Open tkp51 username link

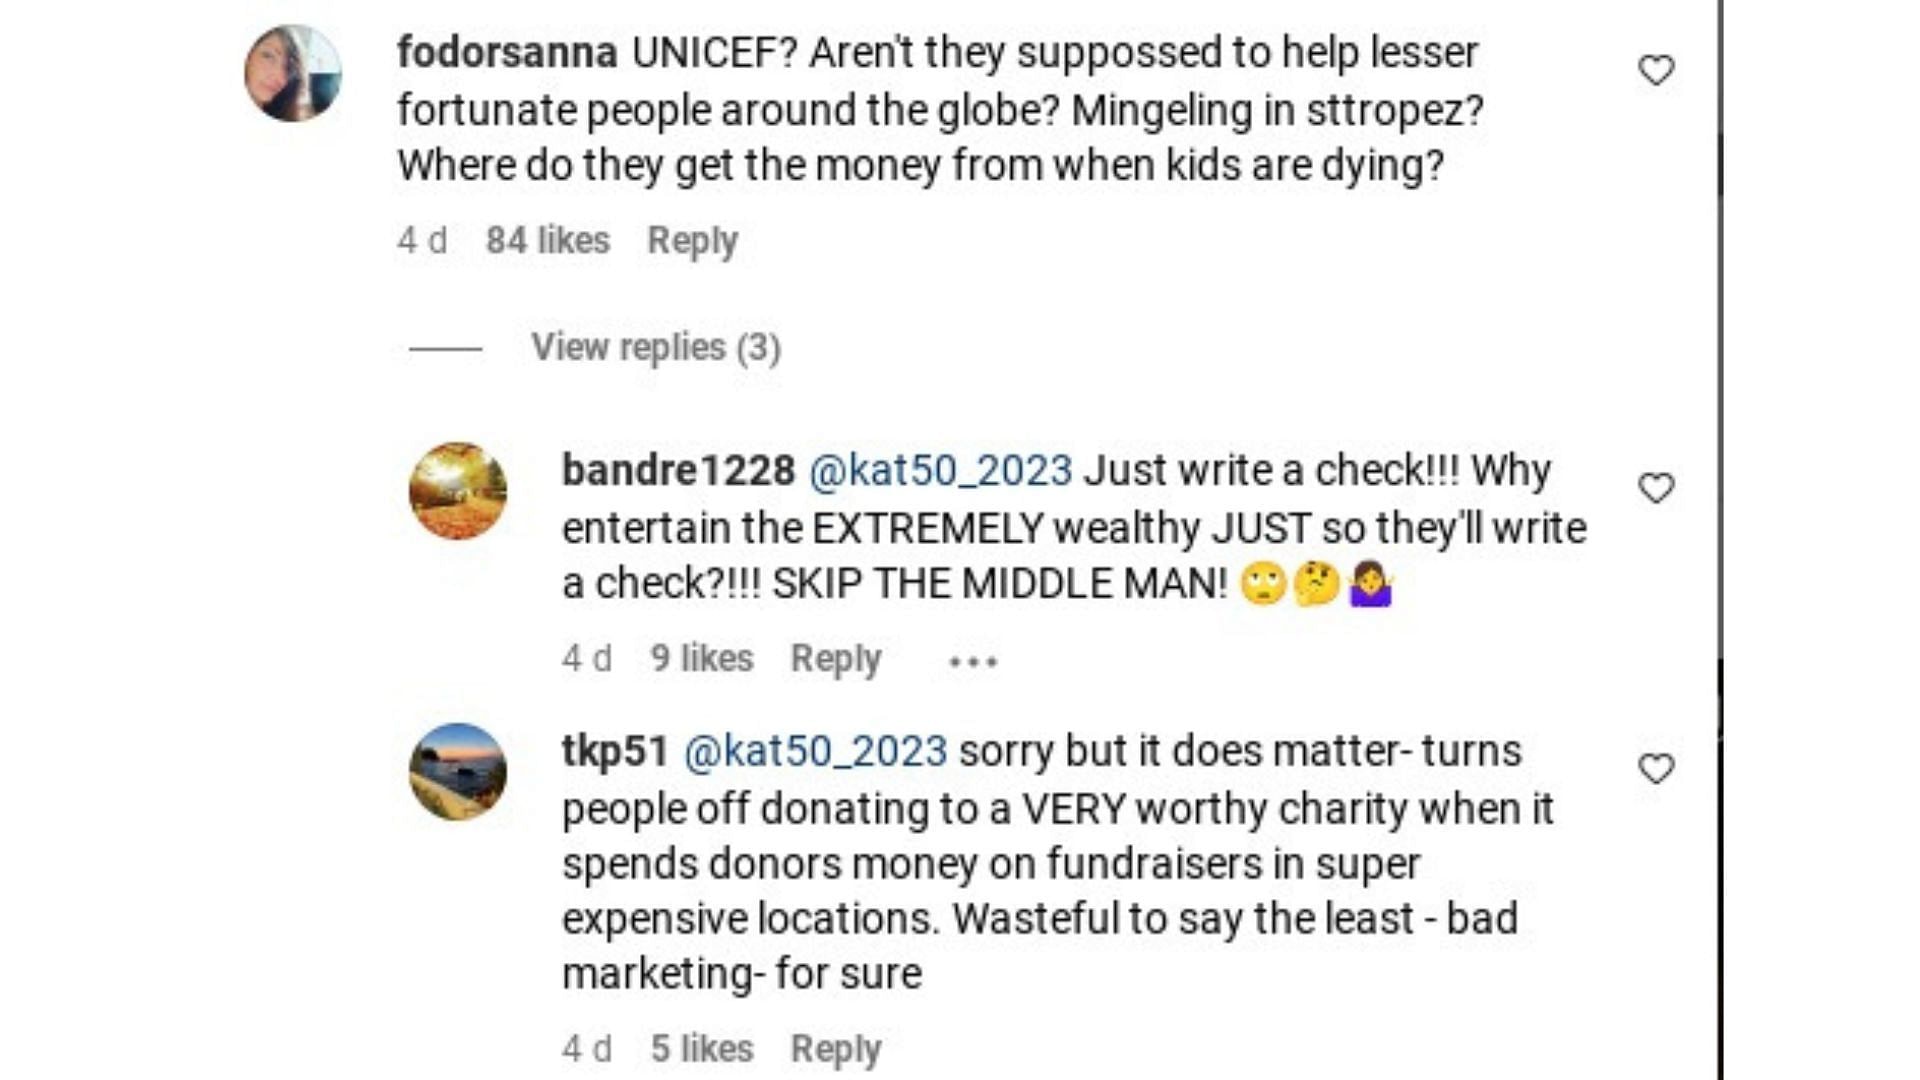pyautogui.click(x=615, y=752)
